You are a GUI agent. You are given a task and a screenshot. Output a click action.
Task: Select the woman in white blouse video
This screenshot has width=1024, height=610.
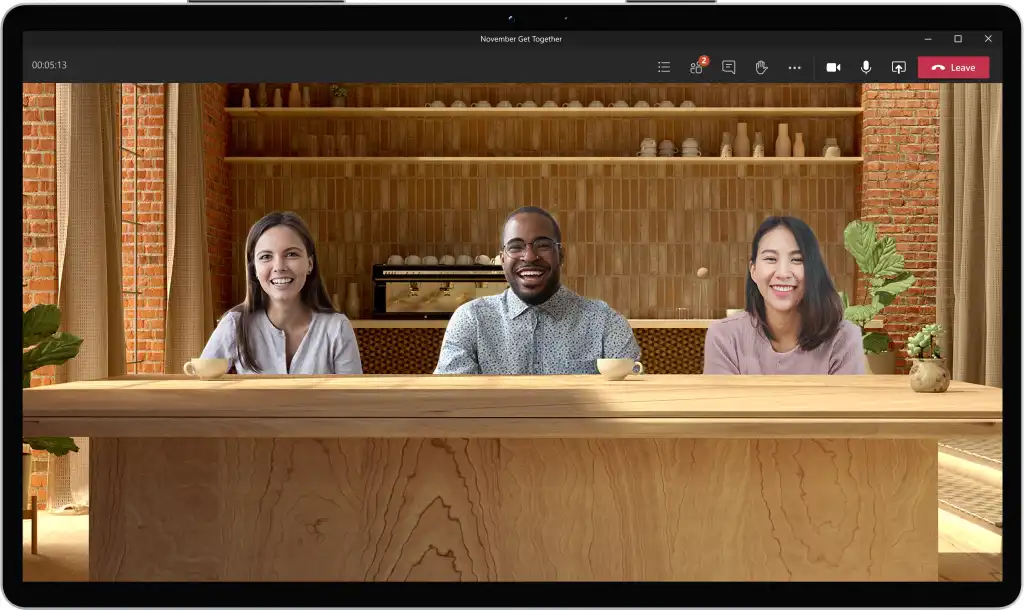coord(281,293)
